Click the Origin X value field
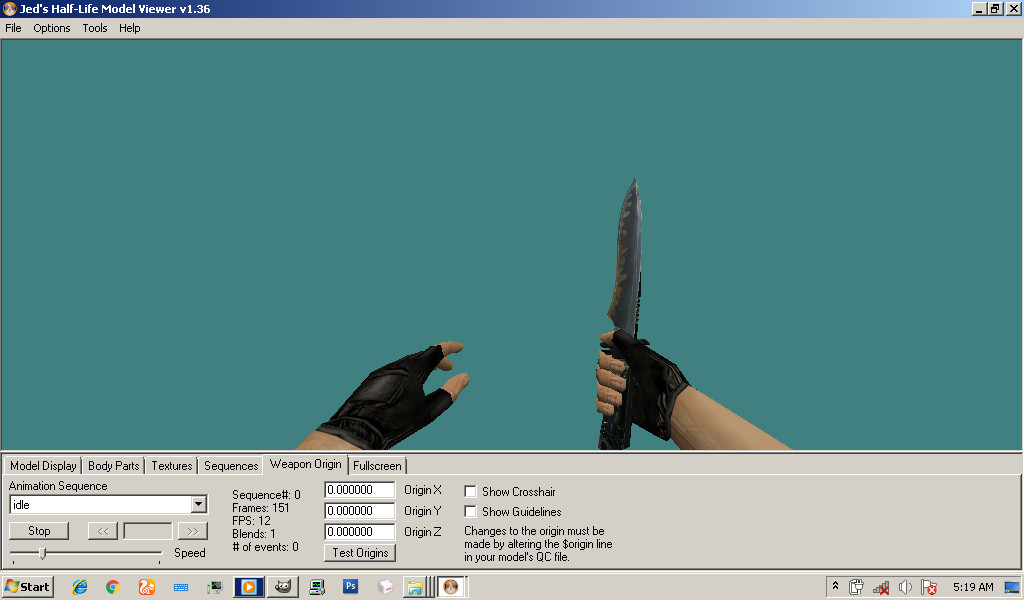The image size is (1024, 600). [x=359, y=490]
